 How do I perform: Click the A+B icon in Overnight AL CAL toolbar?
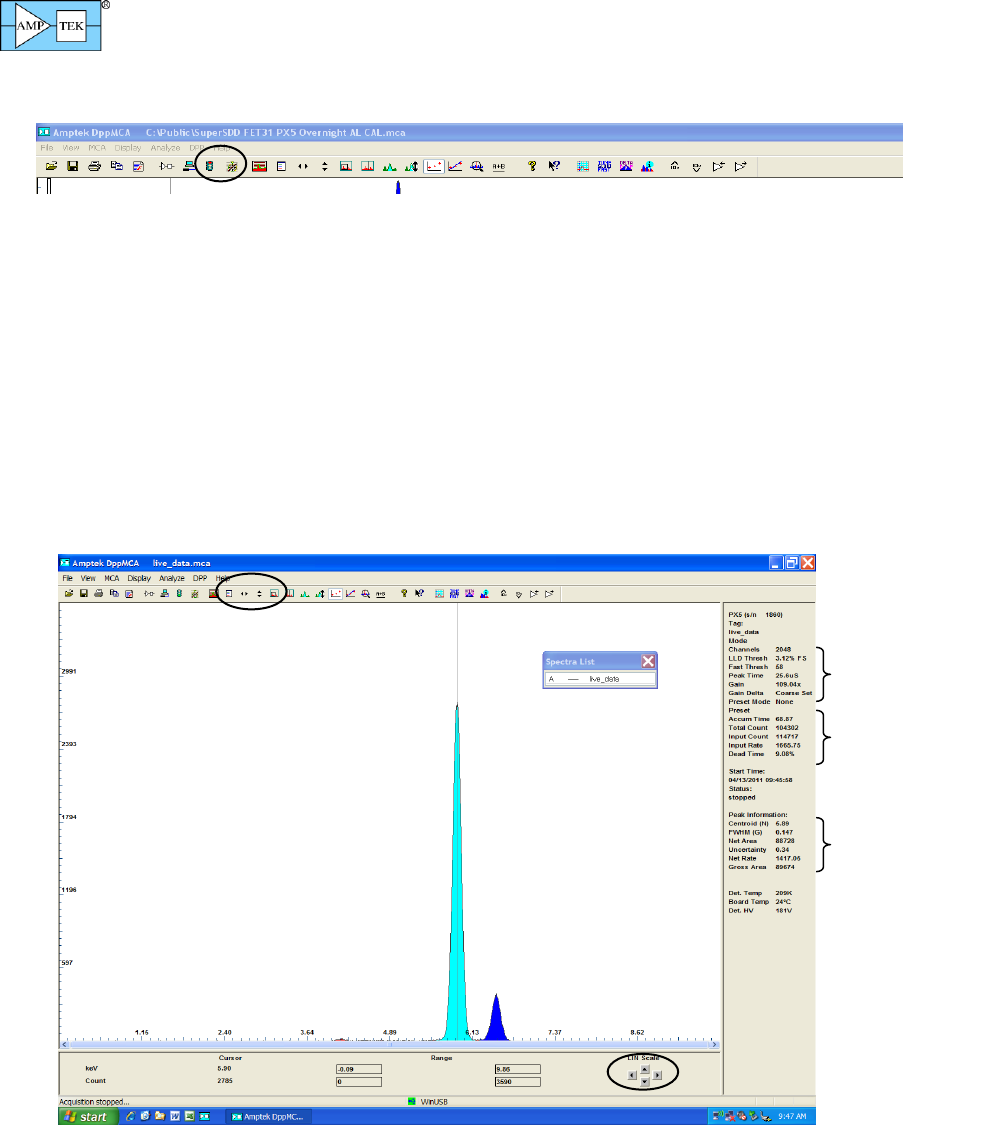point(499,166)
